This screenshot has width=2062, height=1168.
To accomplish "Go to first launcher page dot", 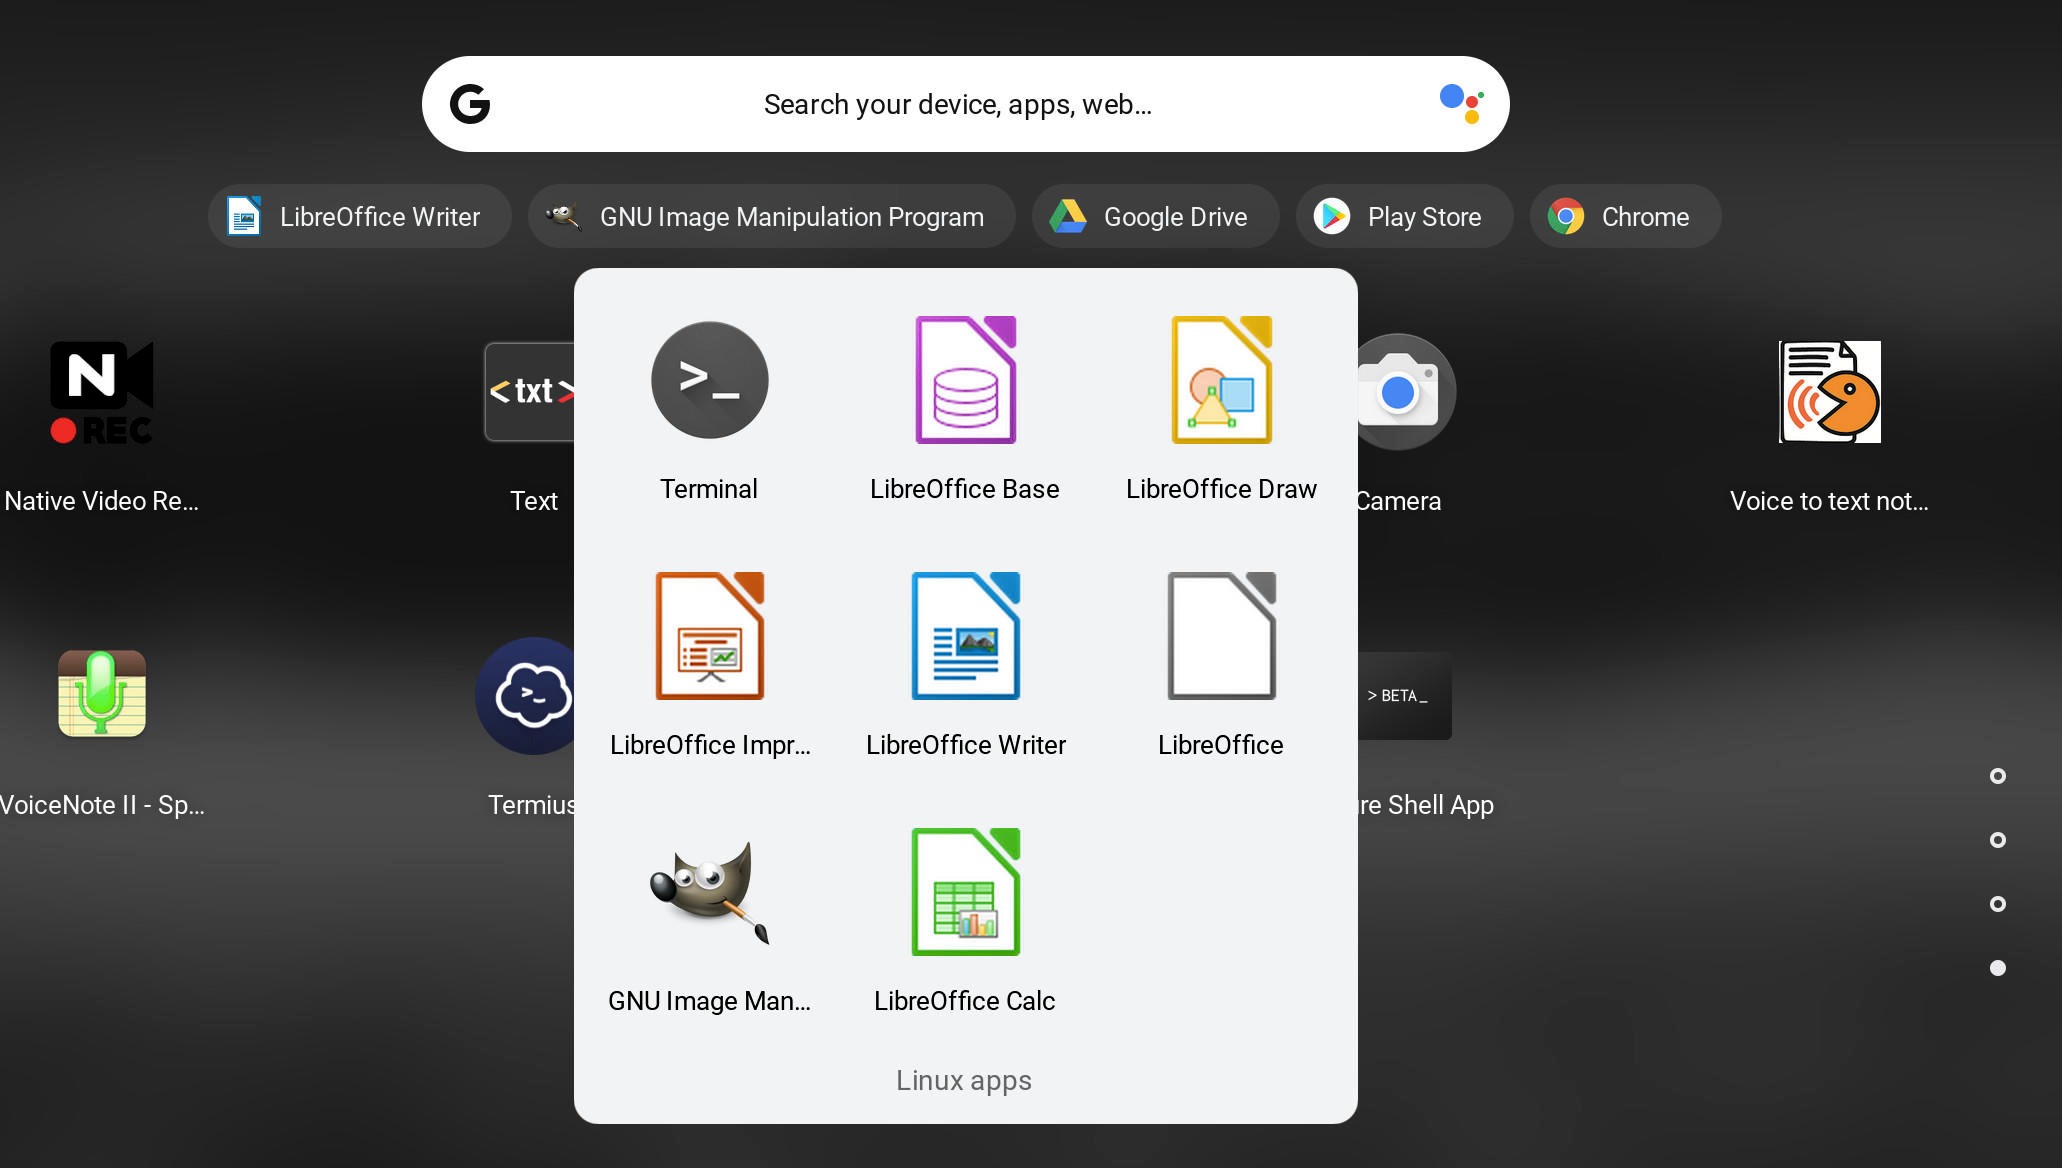I will 1998,776.
